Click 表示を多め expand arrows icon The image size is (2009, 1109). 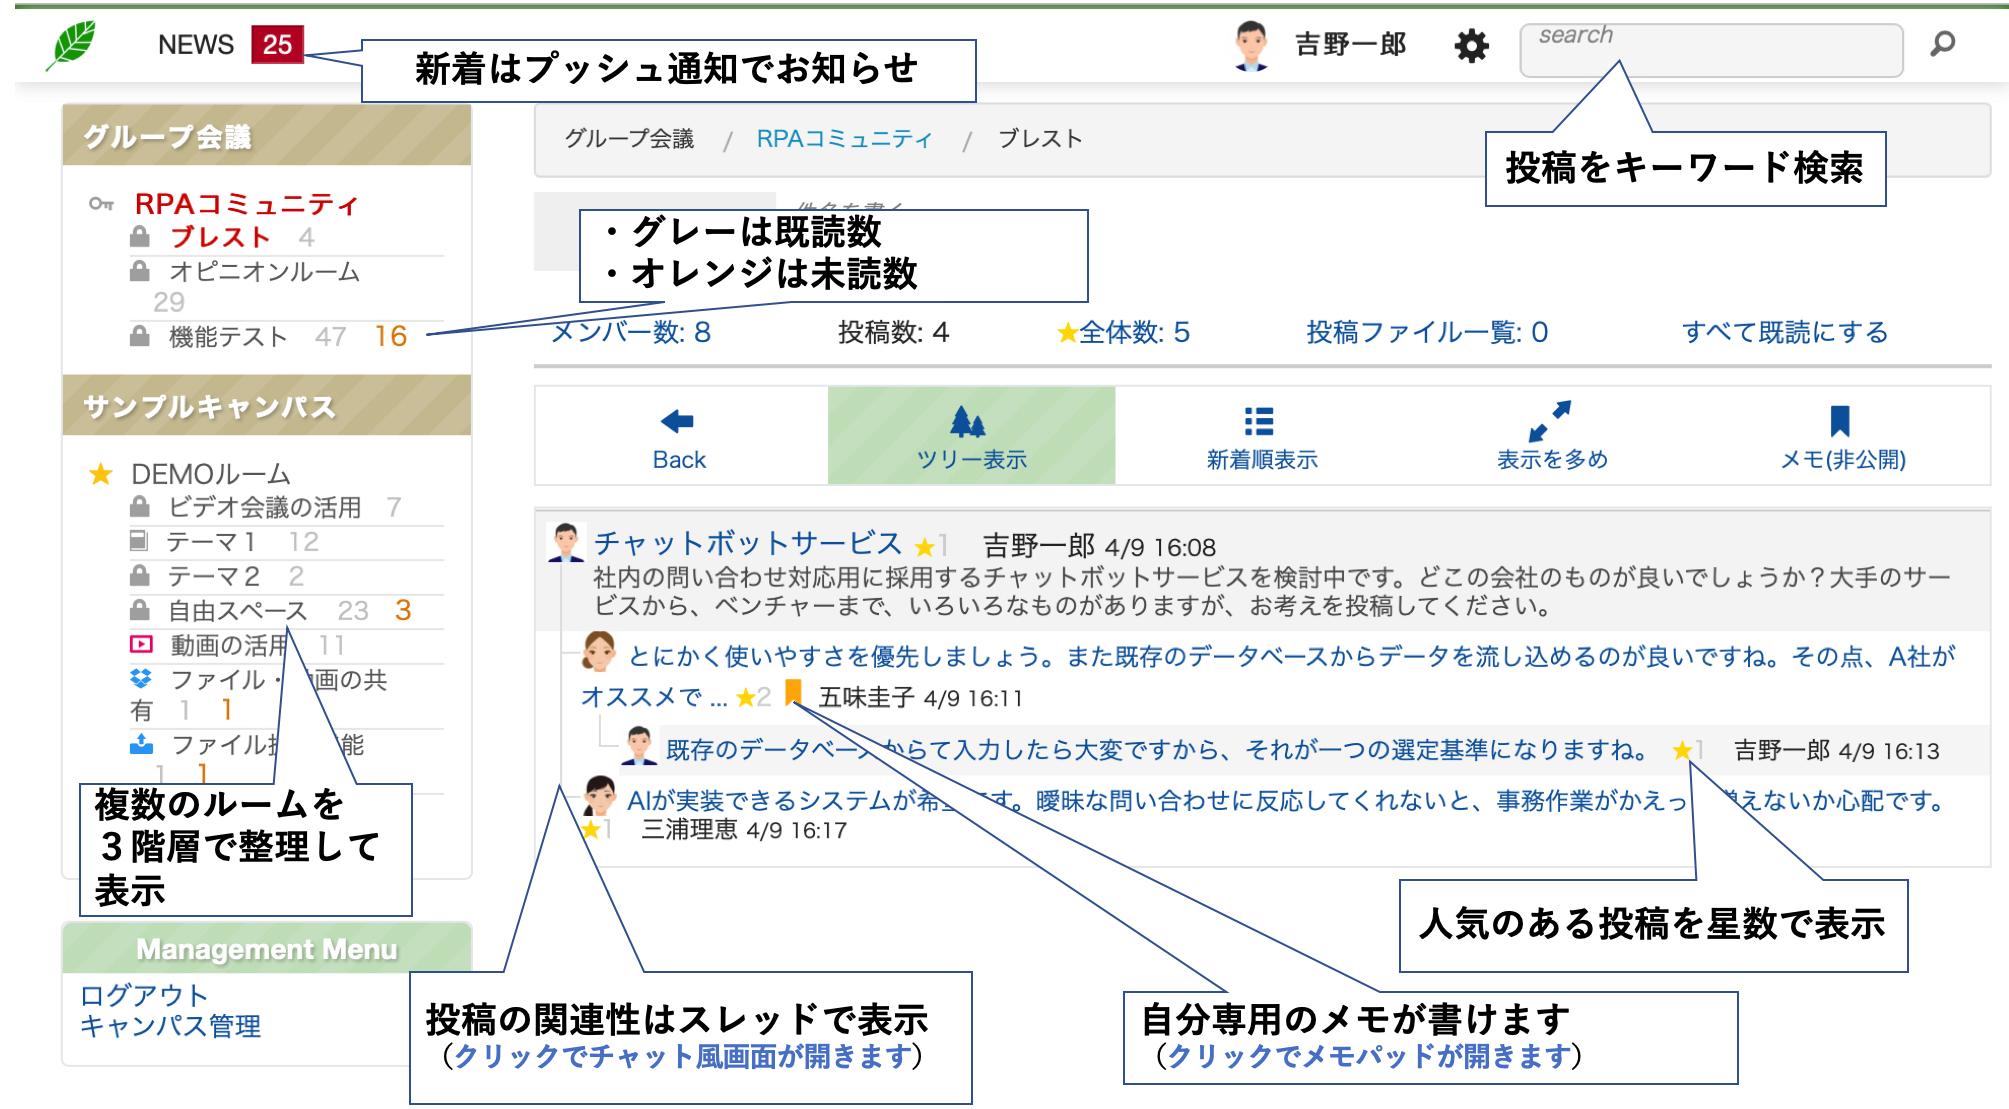coord(1550,436)
